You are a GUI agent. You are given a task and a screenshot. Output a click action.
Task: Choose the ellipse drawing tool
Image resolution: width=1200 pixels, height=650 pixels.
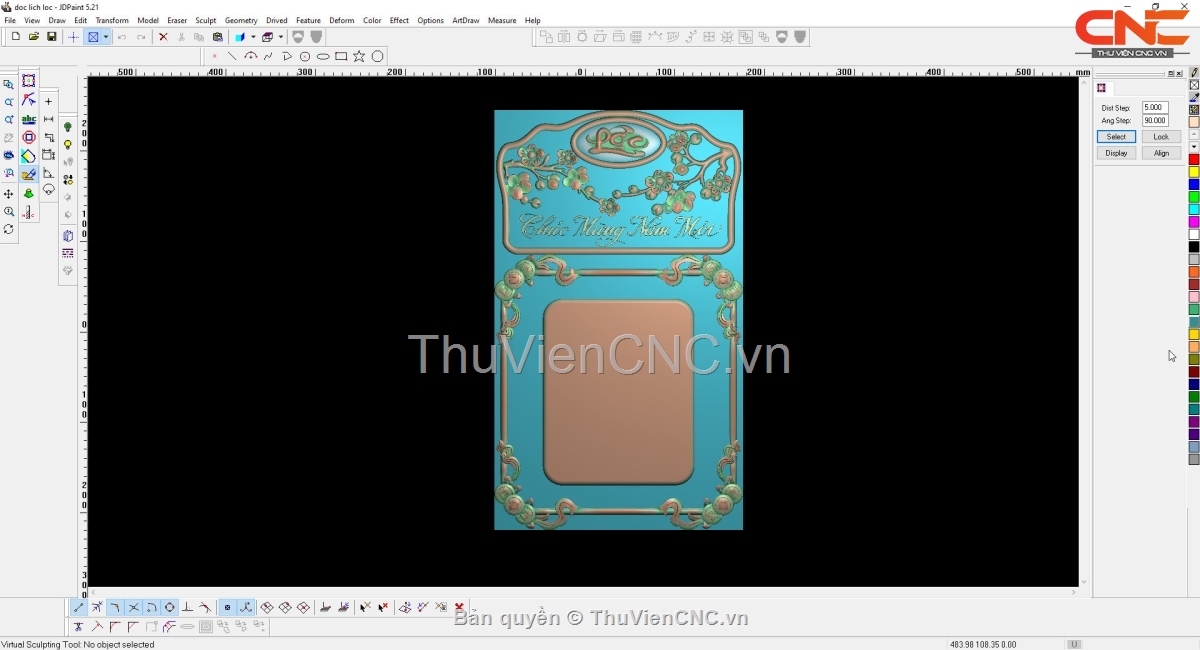click(x=323, y=57)
